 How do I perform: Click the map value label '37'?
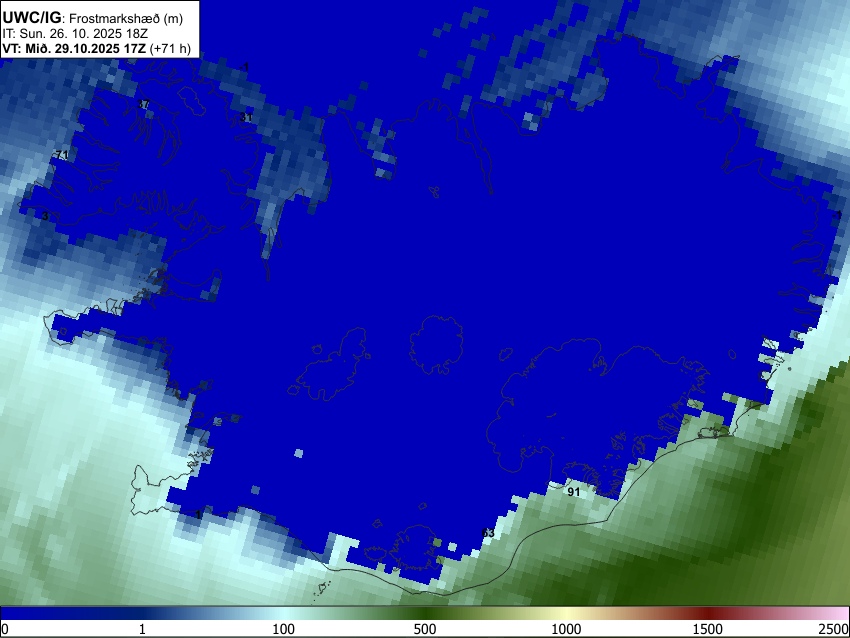pyautogui.click(x=144, y=104)
